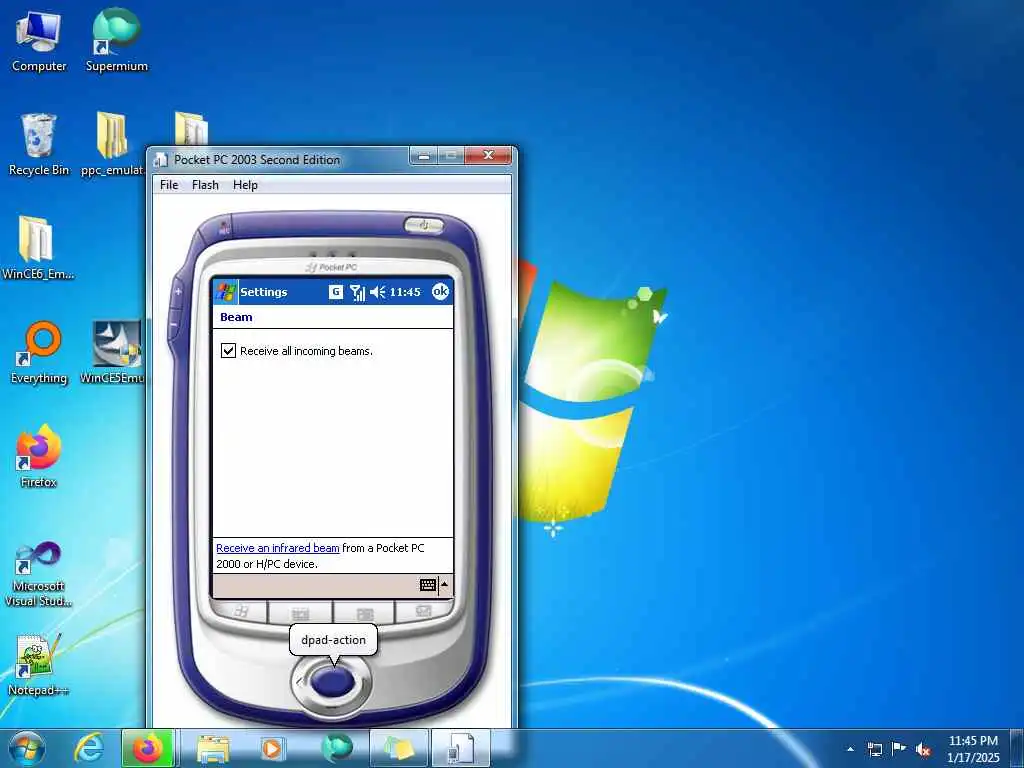Tap the round ok button in Settings
Screen dimensions: 1024x768
click(441, 291)
